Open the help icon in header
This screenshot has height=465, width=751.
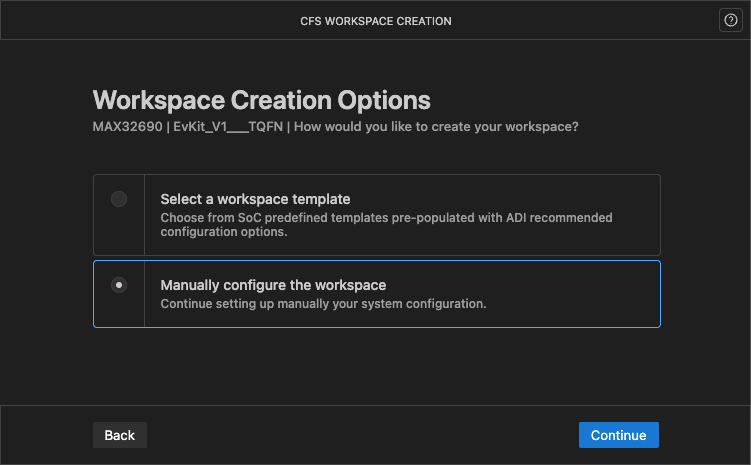730,21
